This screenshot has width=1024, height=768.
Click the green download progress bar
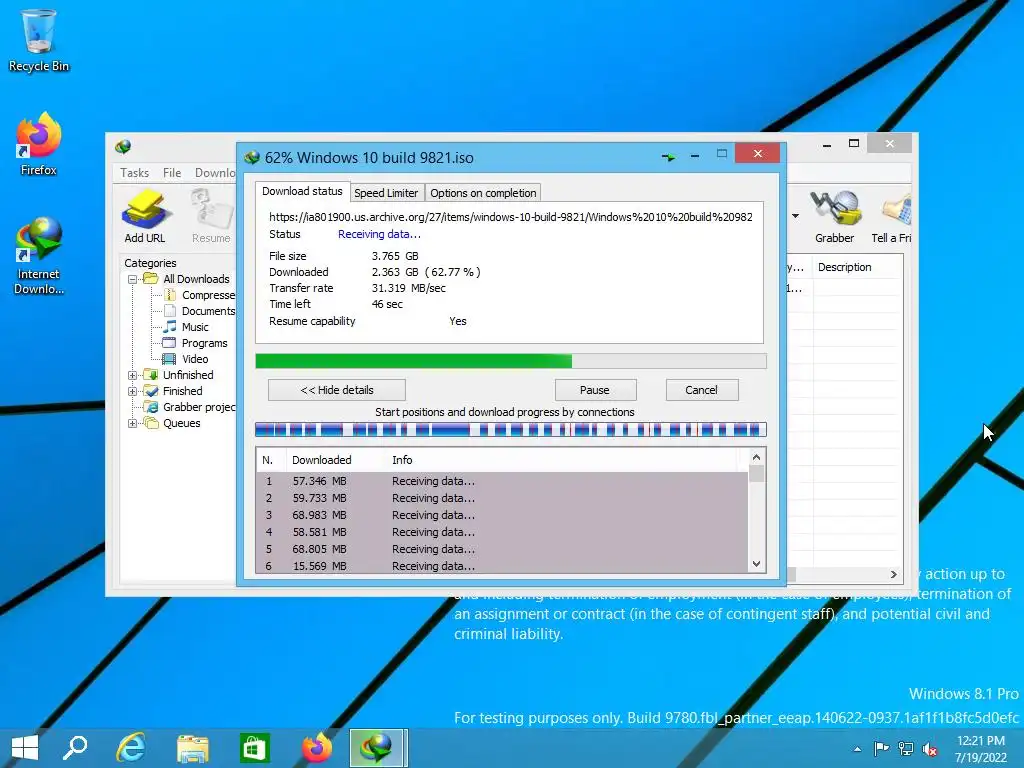511,361
